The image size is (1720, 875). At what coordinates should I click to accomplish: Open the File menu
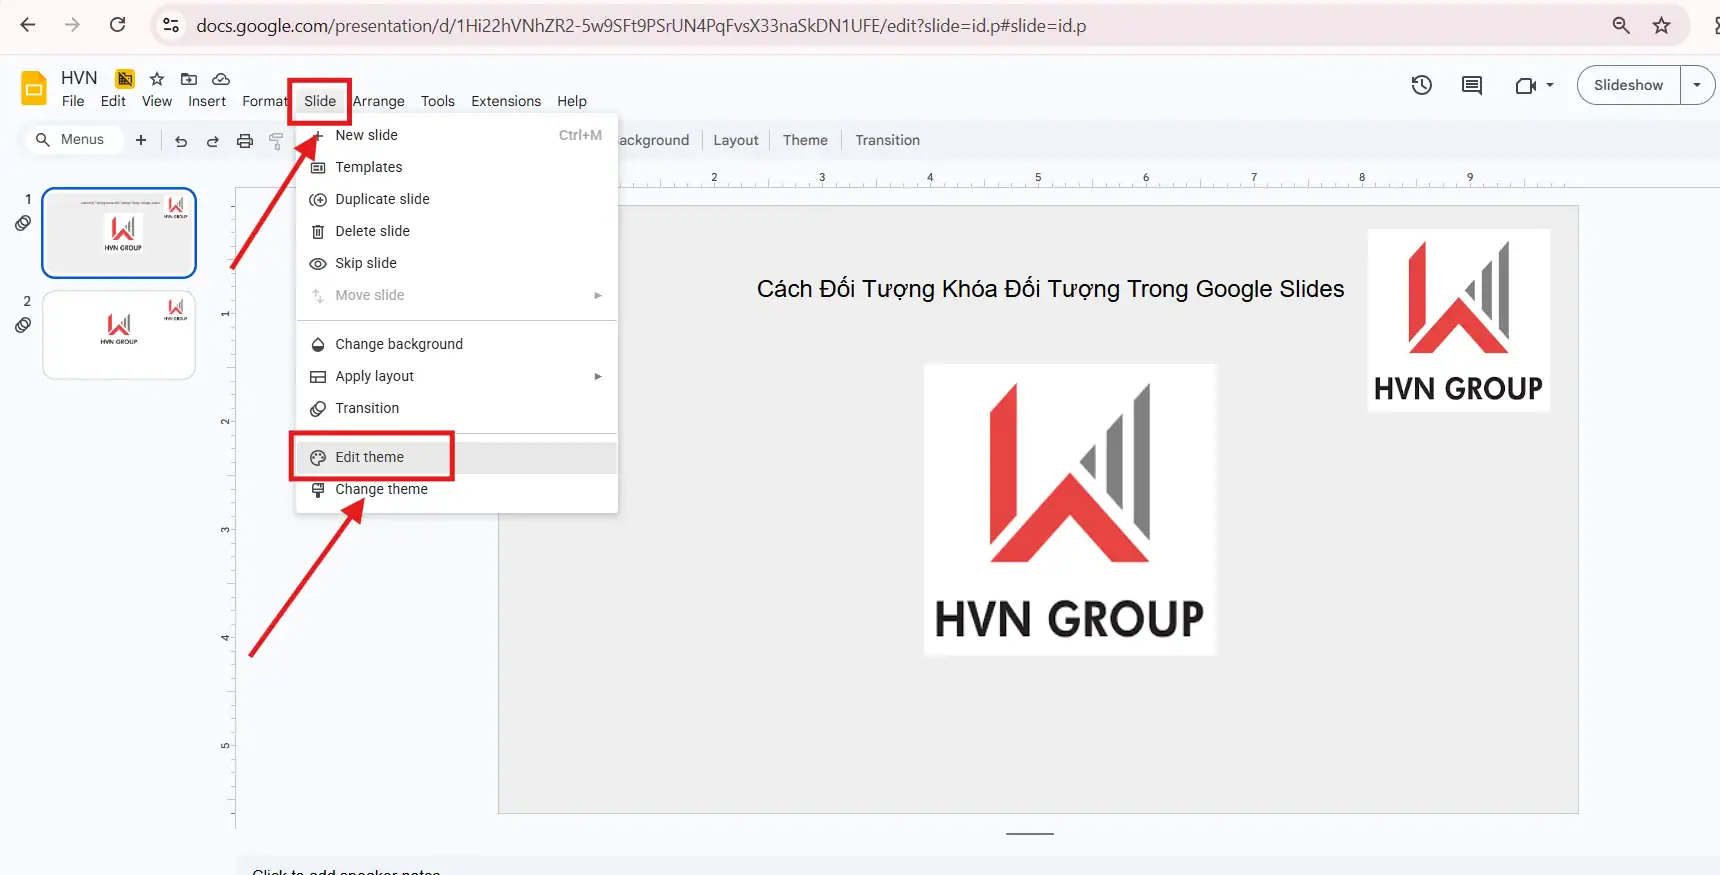[73, 101]
